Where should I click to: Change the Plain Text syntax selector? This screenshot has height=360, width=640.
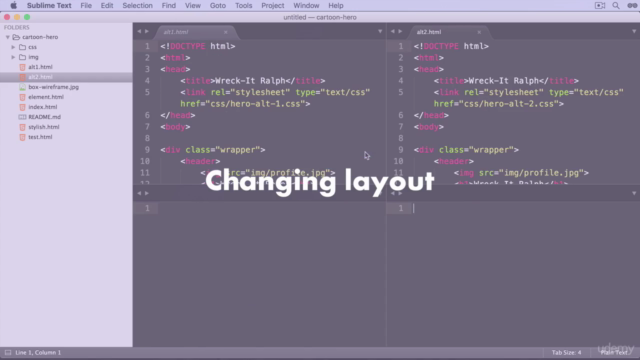[614, 352]
